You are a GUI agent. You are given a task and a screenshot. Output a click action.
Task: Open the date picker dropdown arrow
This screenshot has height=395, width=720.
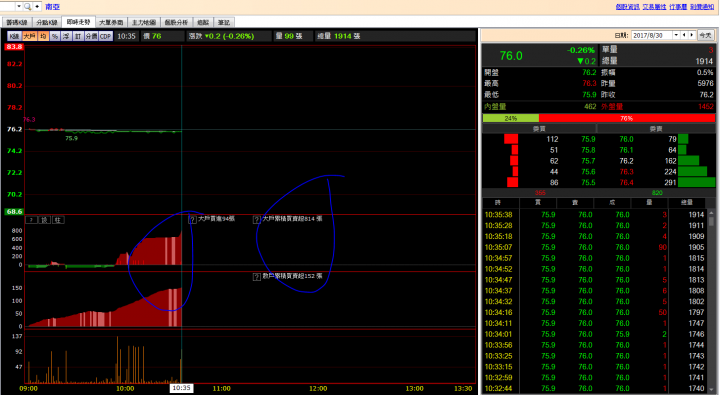pyautogui.click(x=676, y=35)
